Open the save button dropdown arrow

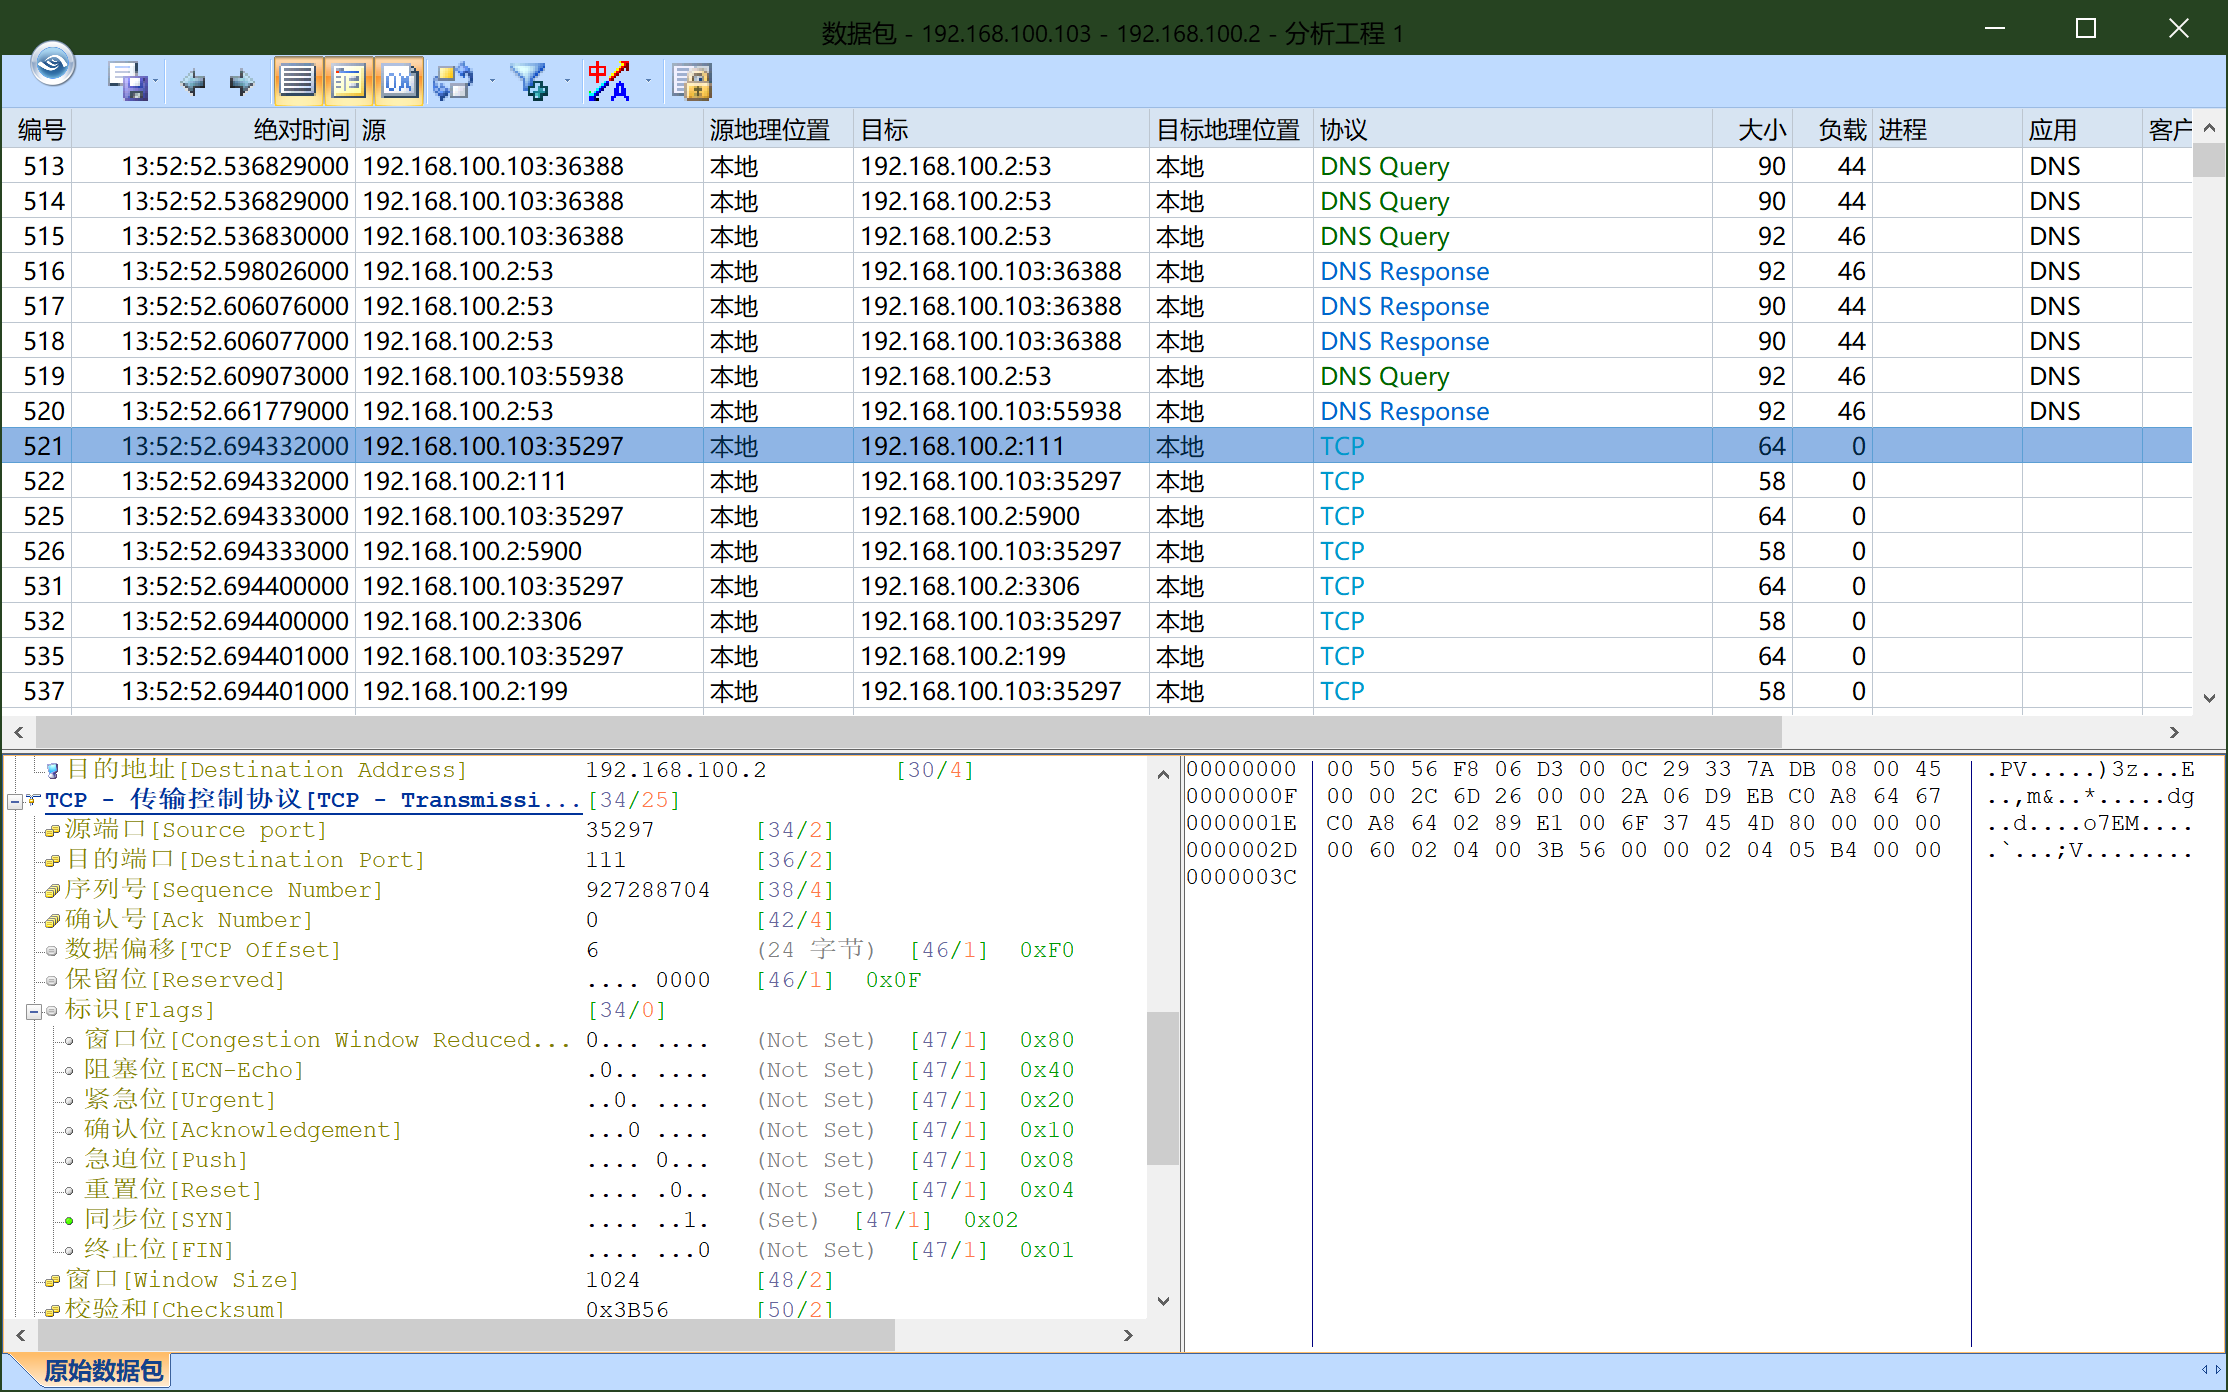pos(156,82)
